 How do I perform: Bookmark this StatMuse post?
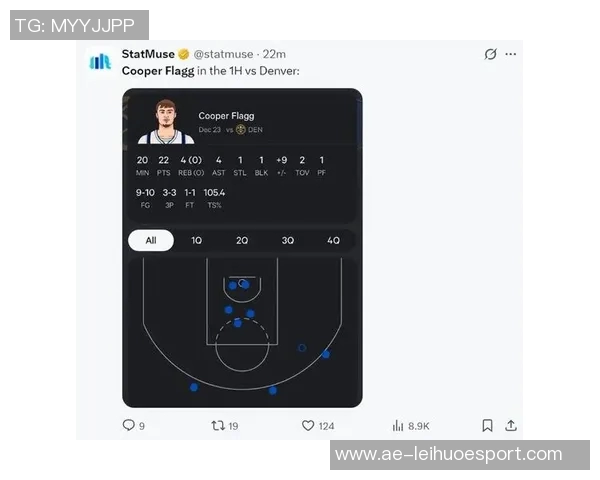[x=487, y=425]
